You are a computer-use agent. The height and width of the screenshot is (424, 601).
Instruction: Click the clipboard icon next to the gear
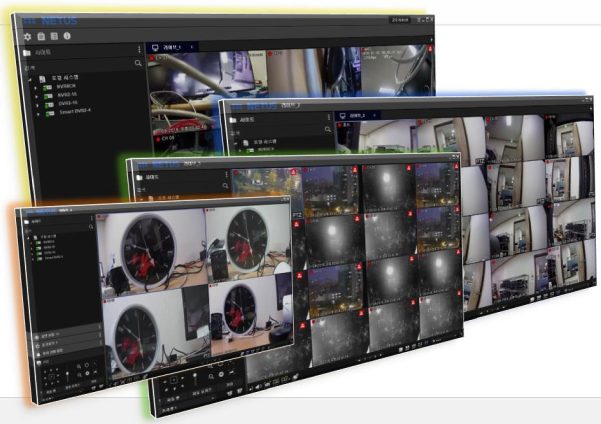pyautogui.click(x=41, y=37)
